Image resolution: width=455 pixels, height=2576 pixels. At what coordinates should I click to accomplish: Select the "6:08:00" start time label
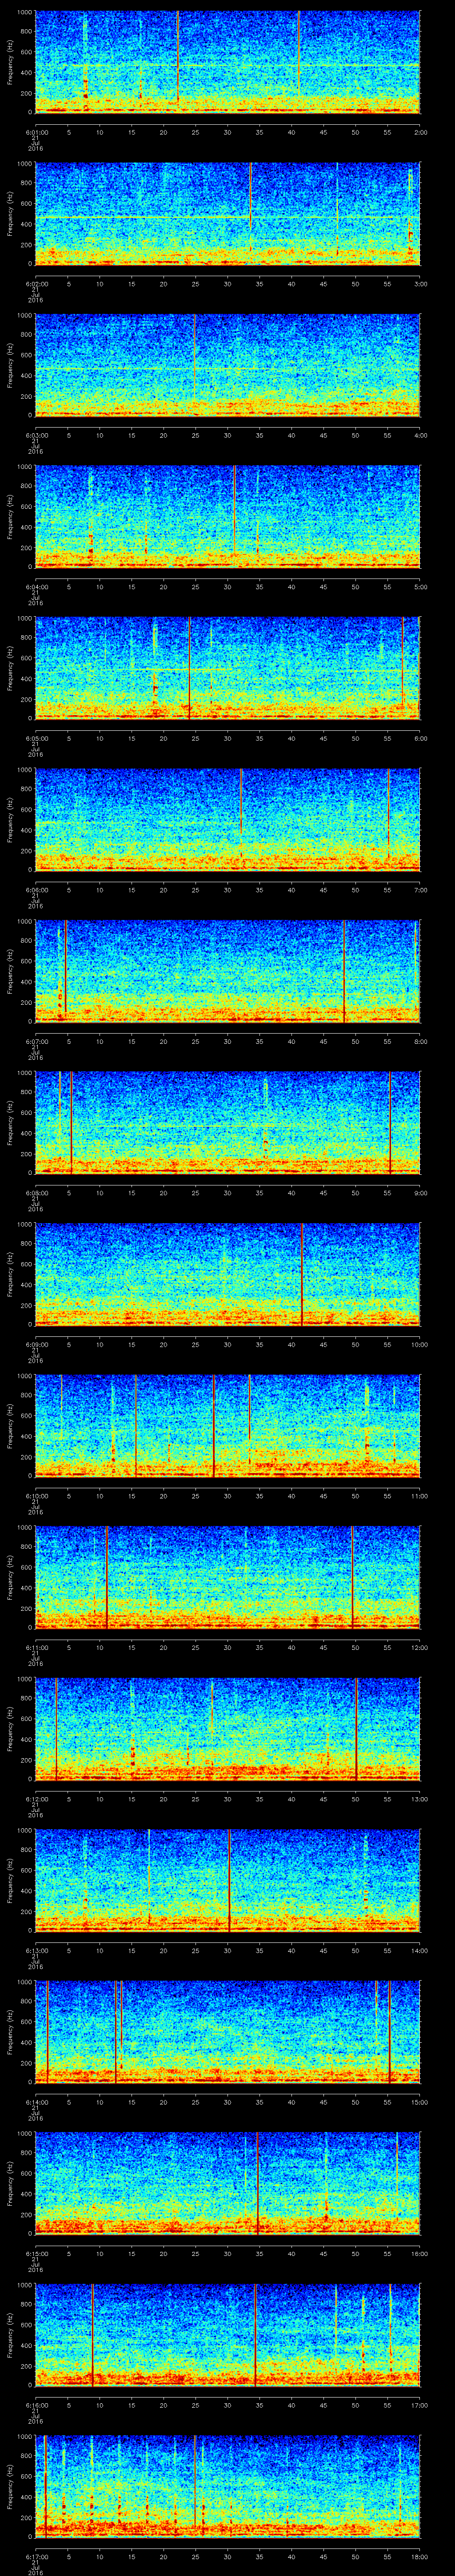36,1193
